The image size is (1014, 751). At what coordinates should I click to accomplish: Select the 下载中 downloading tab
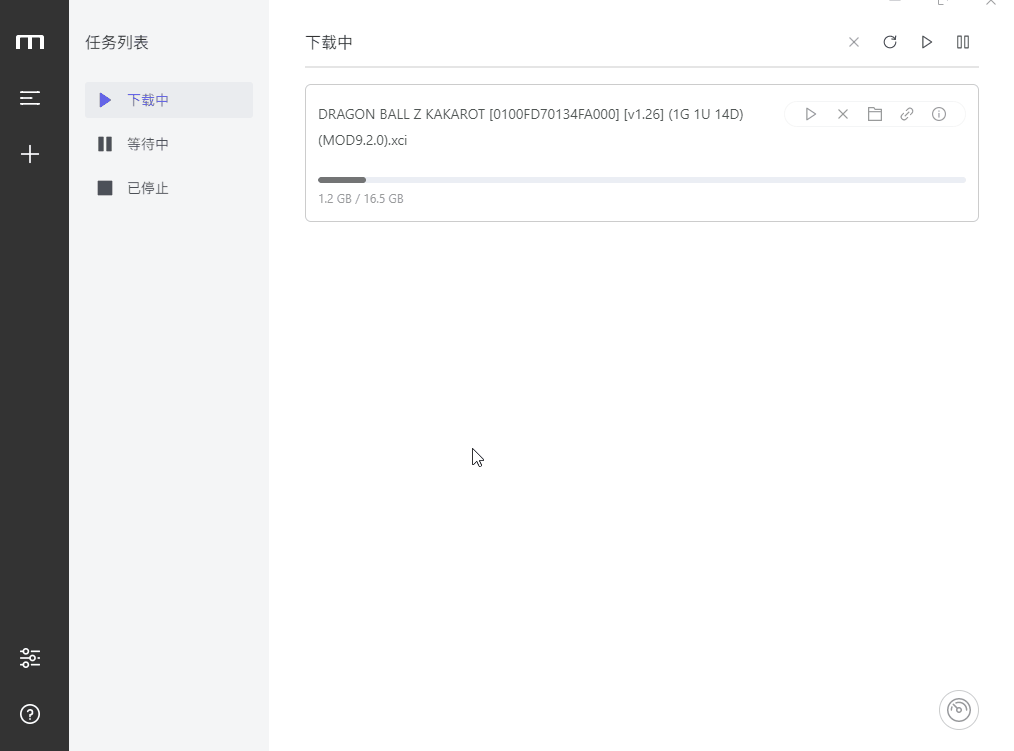click(169, 100)
